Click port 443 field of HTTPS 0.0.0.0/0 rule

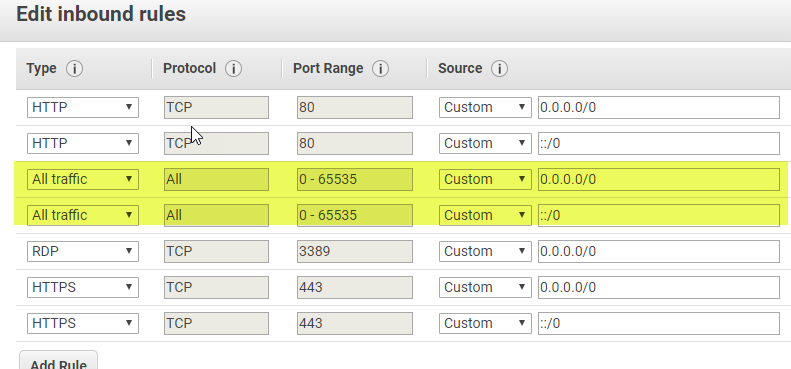[x=355, y=287]
